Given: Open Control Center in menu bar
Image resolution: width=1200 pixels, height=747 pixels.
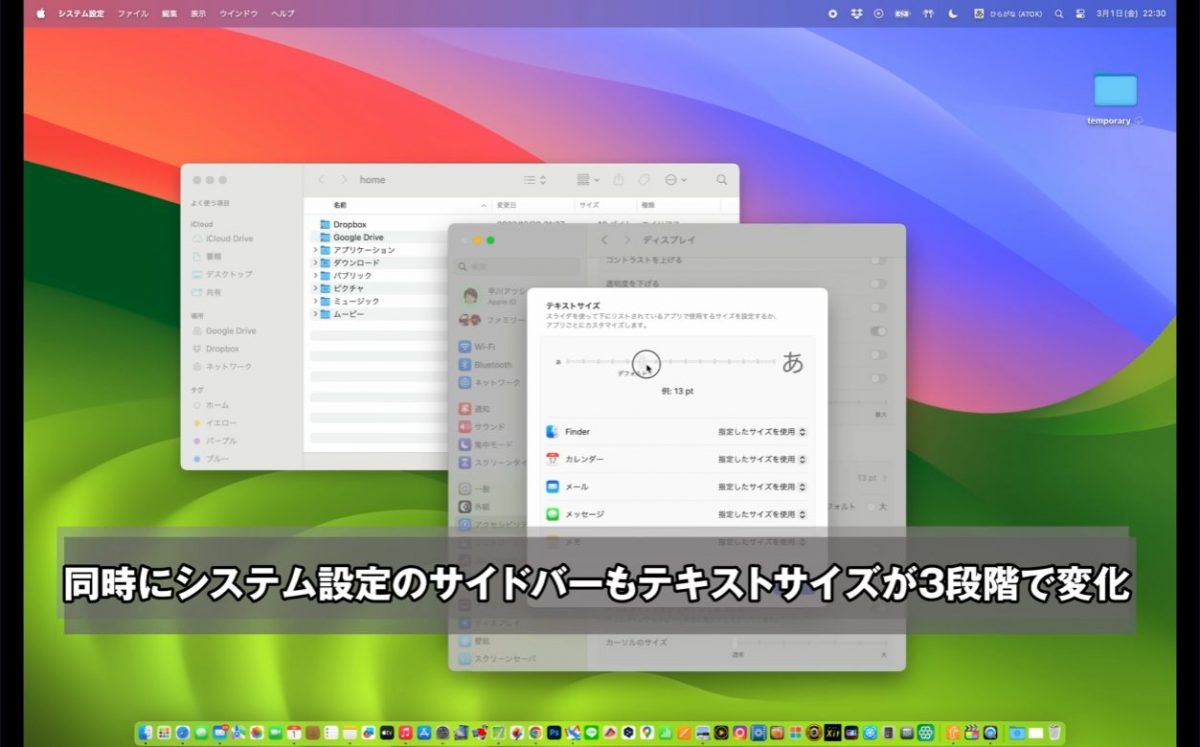Looking at the screenshot, I should pos(1080,14).
